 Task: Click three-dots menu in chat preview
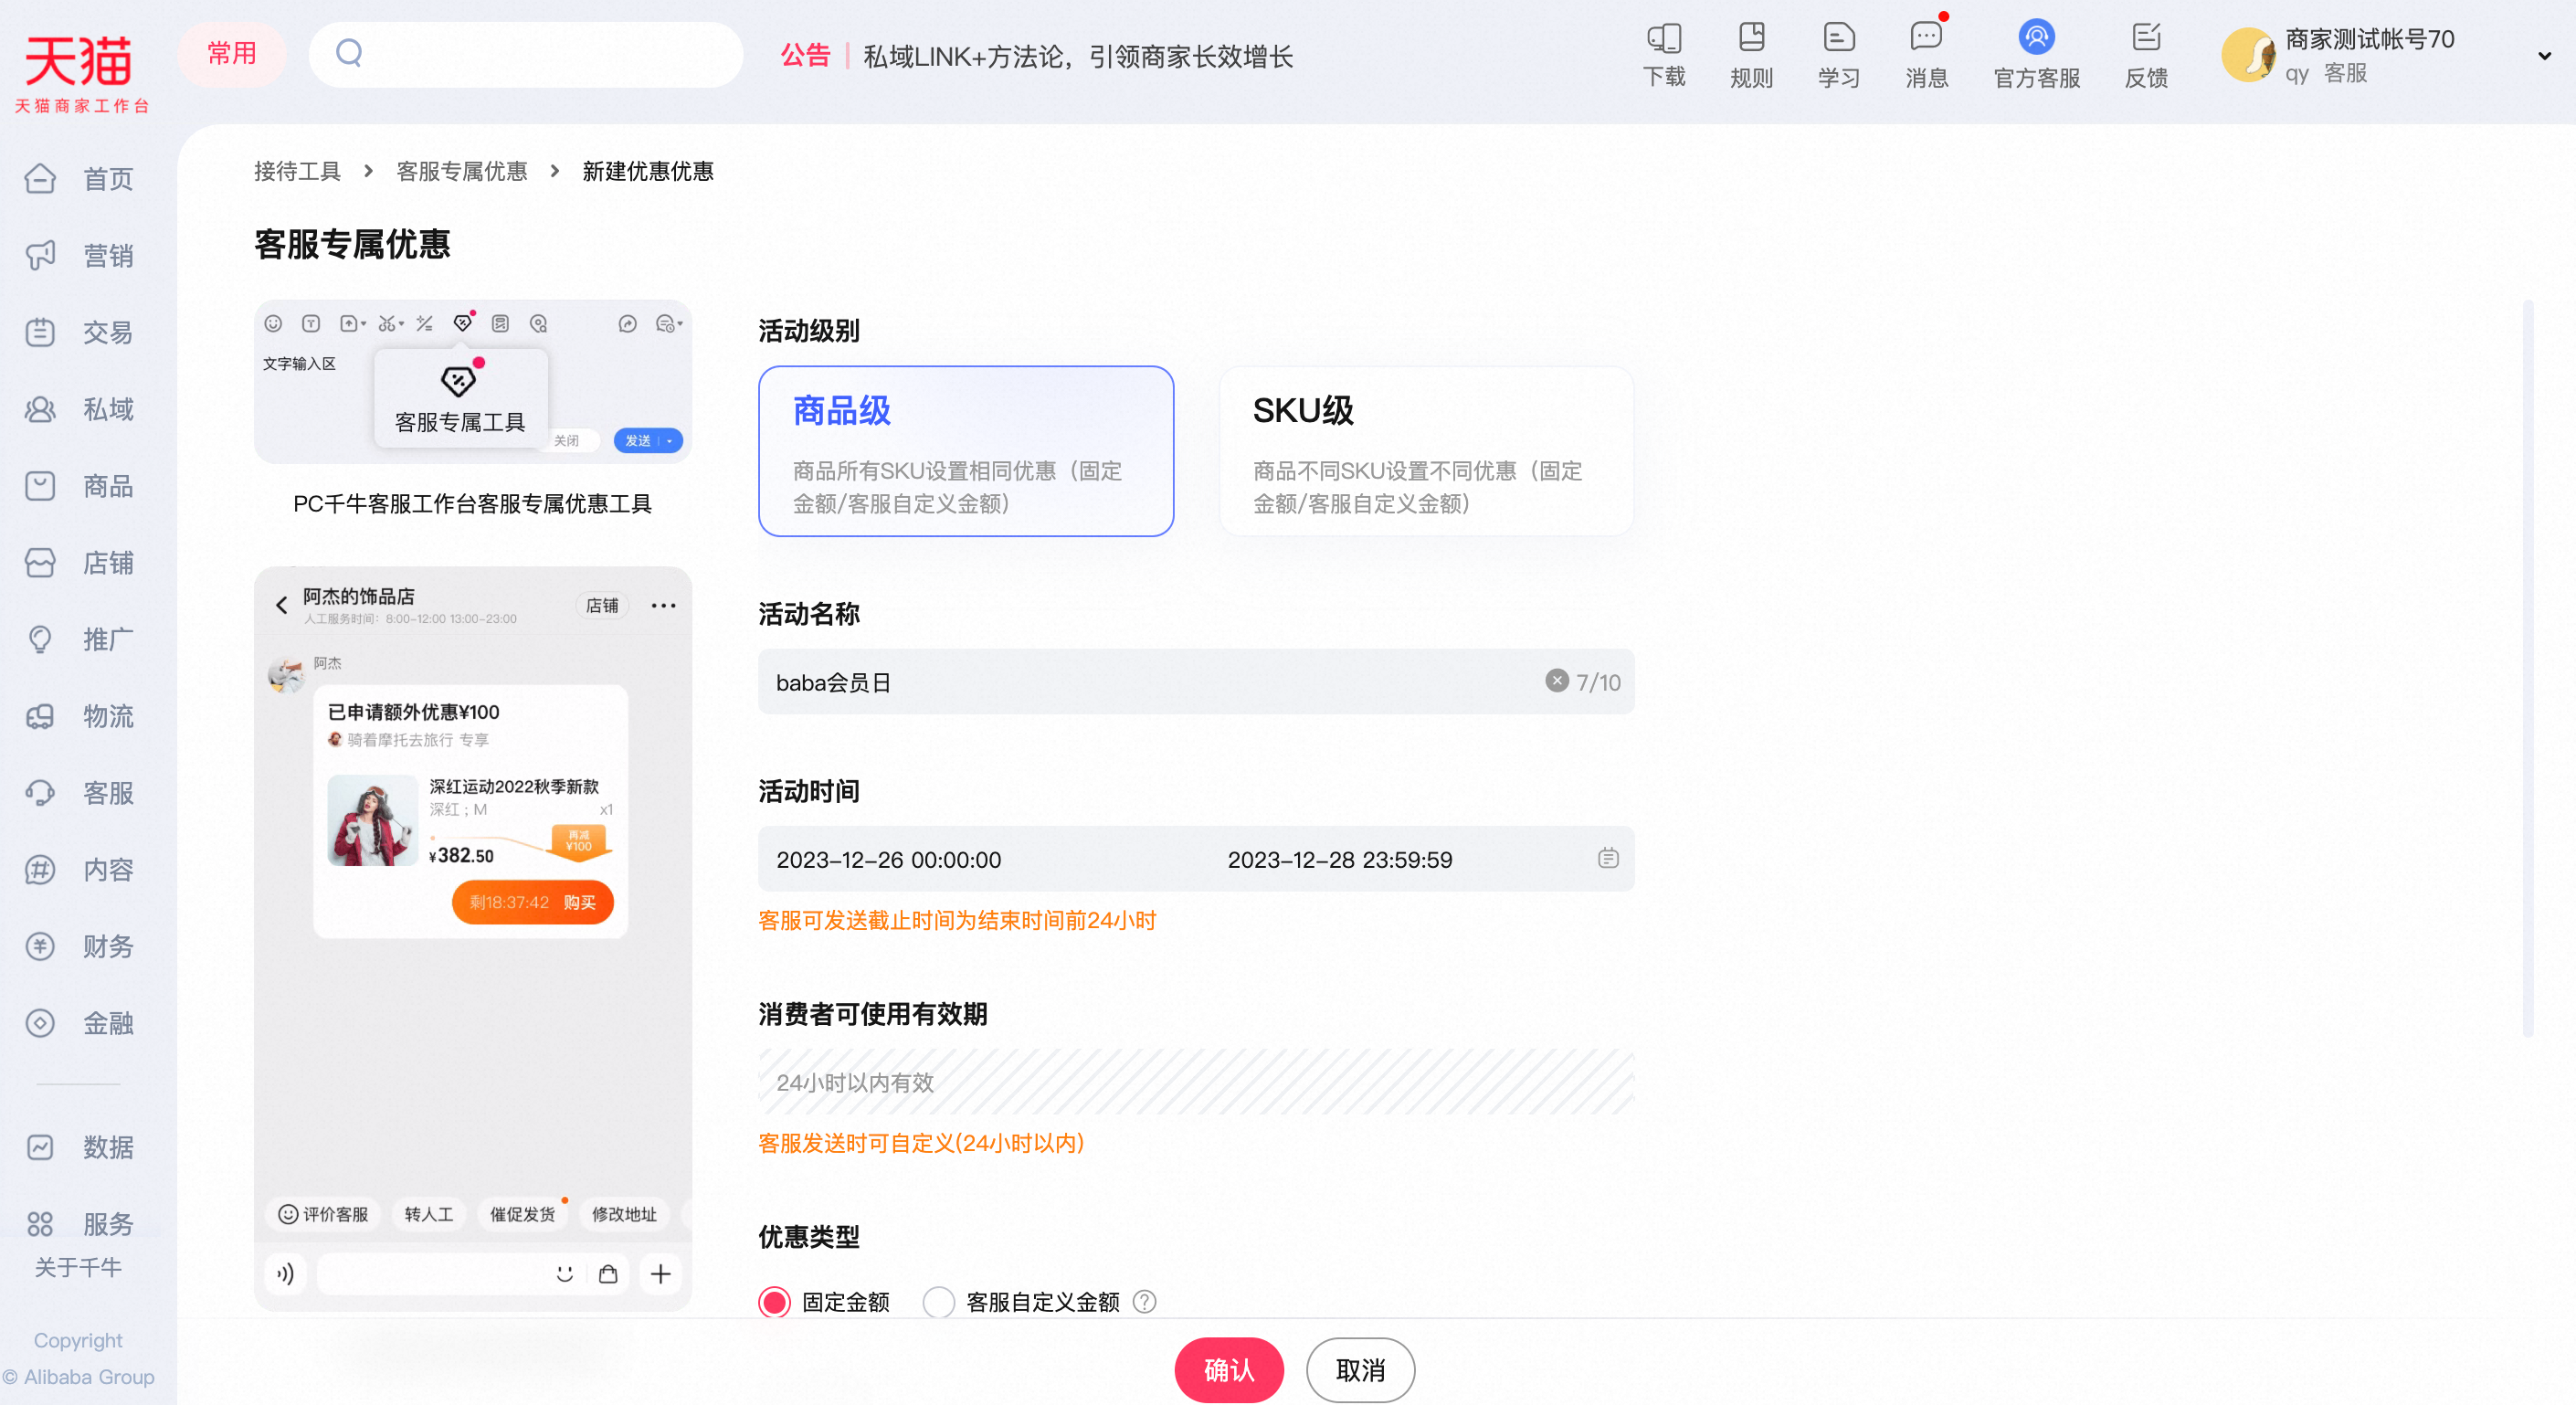pos(663,605)
